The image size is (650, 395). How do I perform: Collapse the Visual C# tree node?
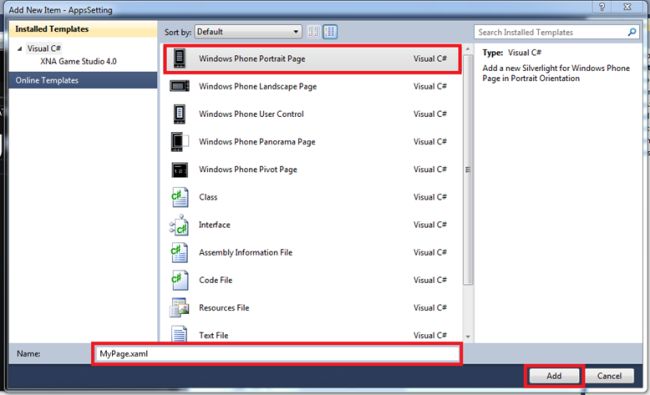[19, 48]
